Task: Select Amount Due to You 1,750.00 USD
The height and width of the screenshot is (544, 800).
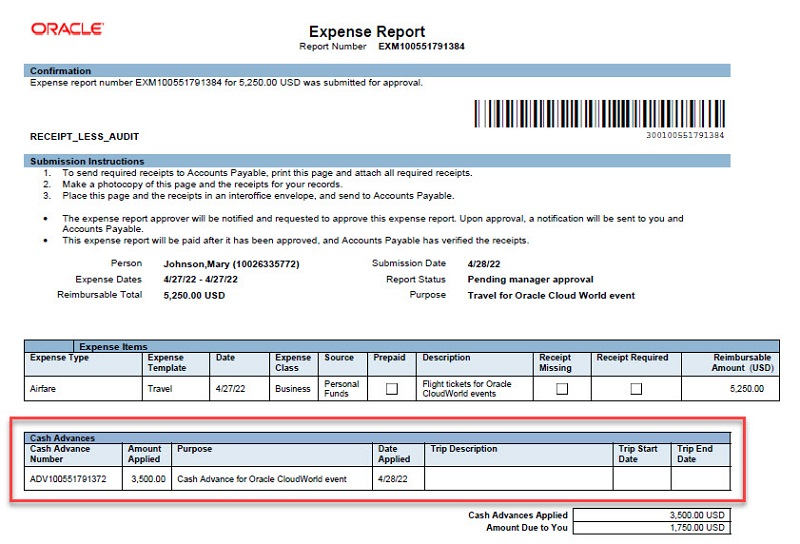Action: (652, 528)
